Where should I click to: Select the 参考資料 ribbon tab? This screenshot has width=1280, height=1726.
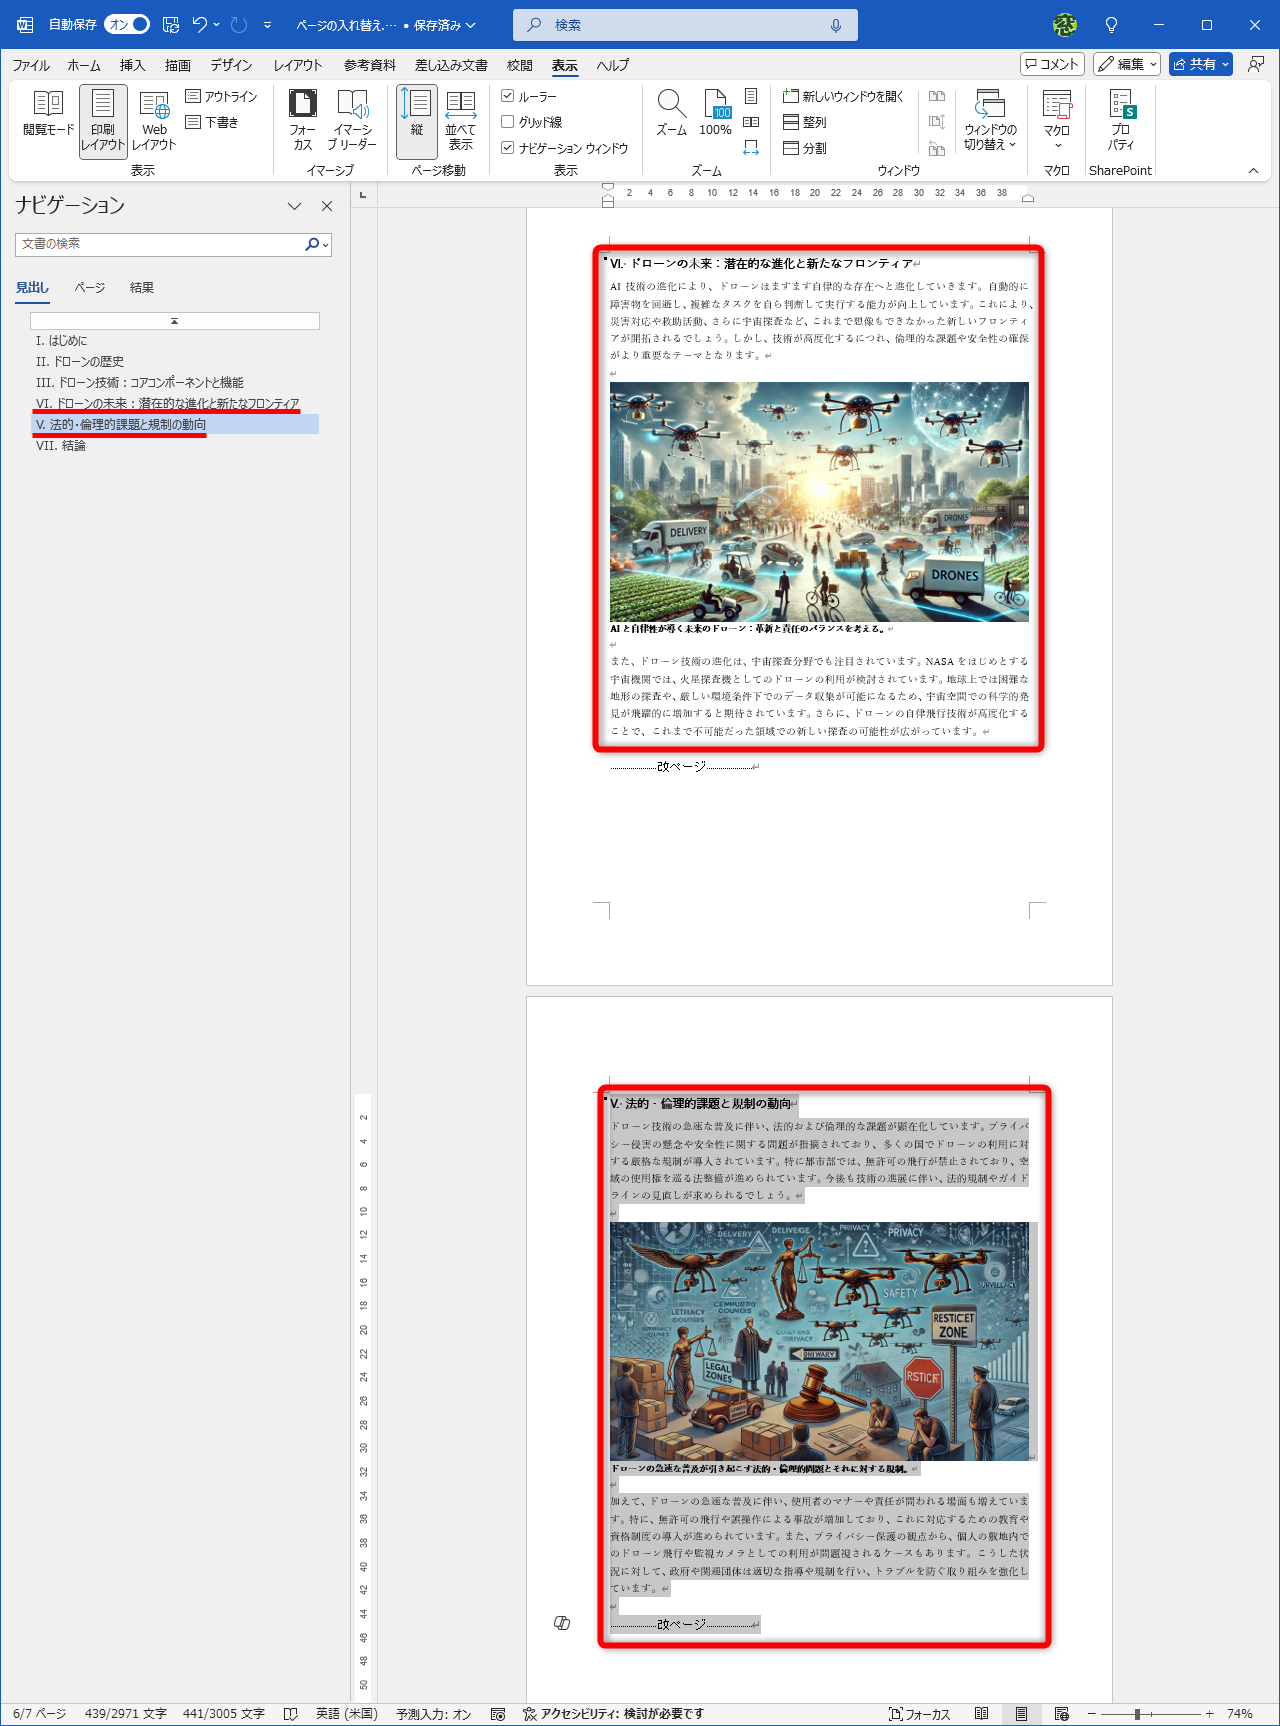pyautogui.click(x=370, y=65)
